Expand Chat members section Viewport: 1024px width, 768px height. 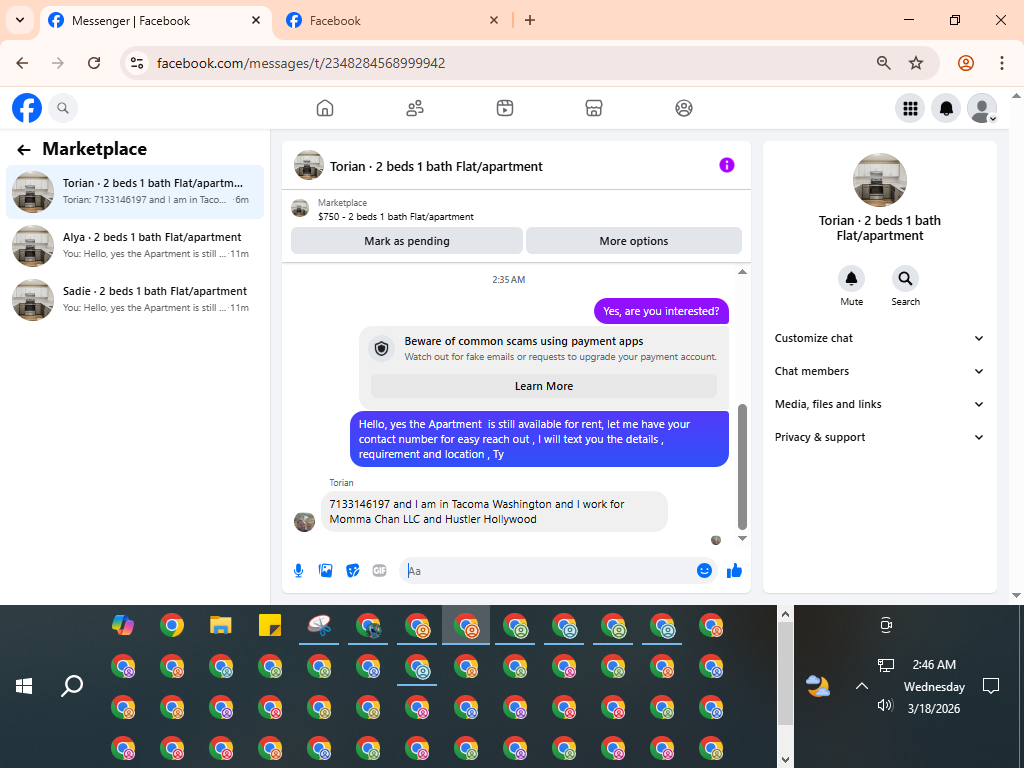[879, 371]
